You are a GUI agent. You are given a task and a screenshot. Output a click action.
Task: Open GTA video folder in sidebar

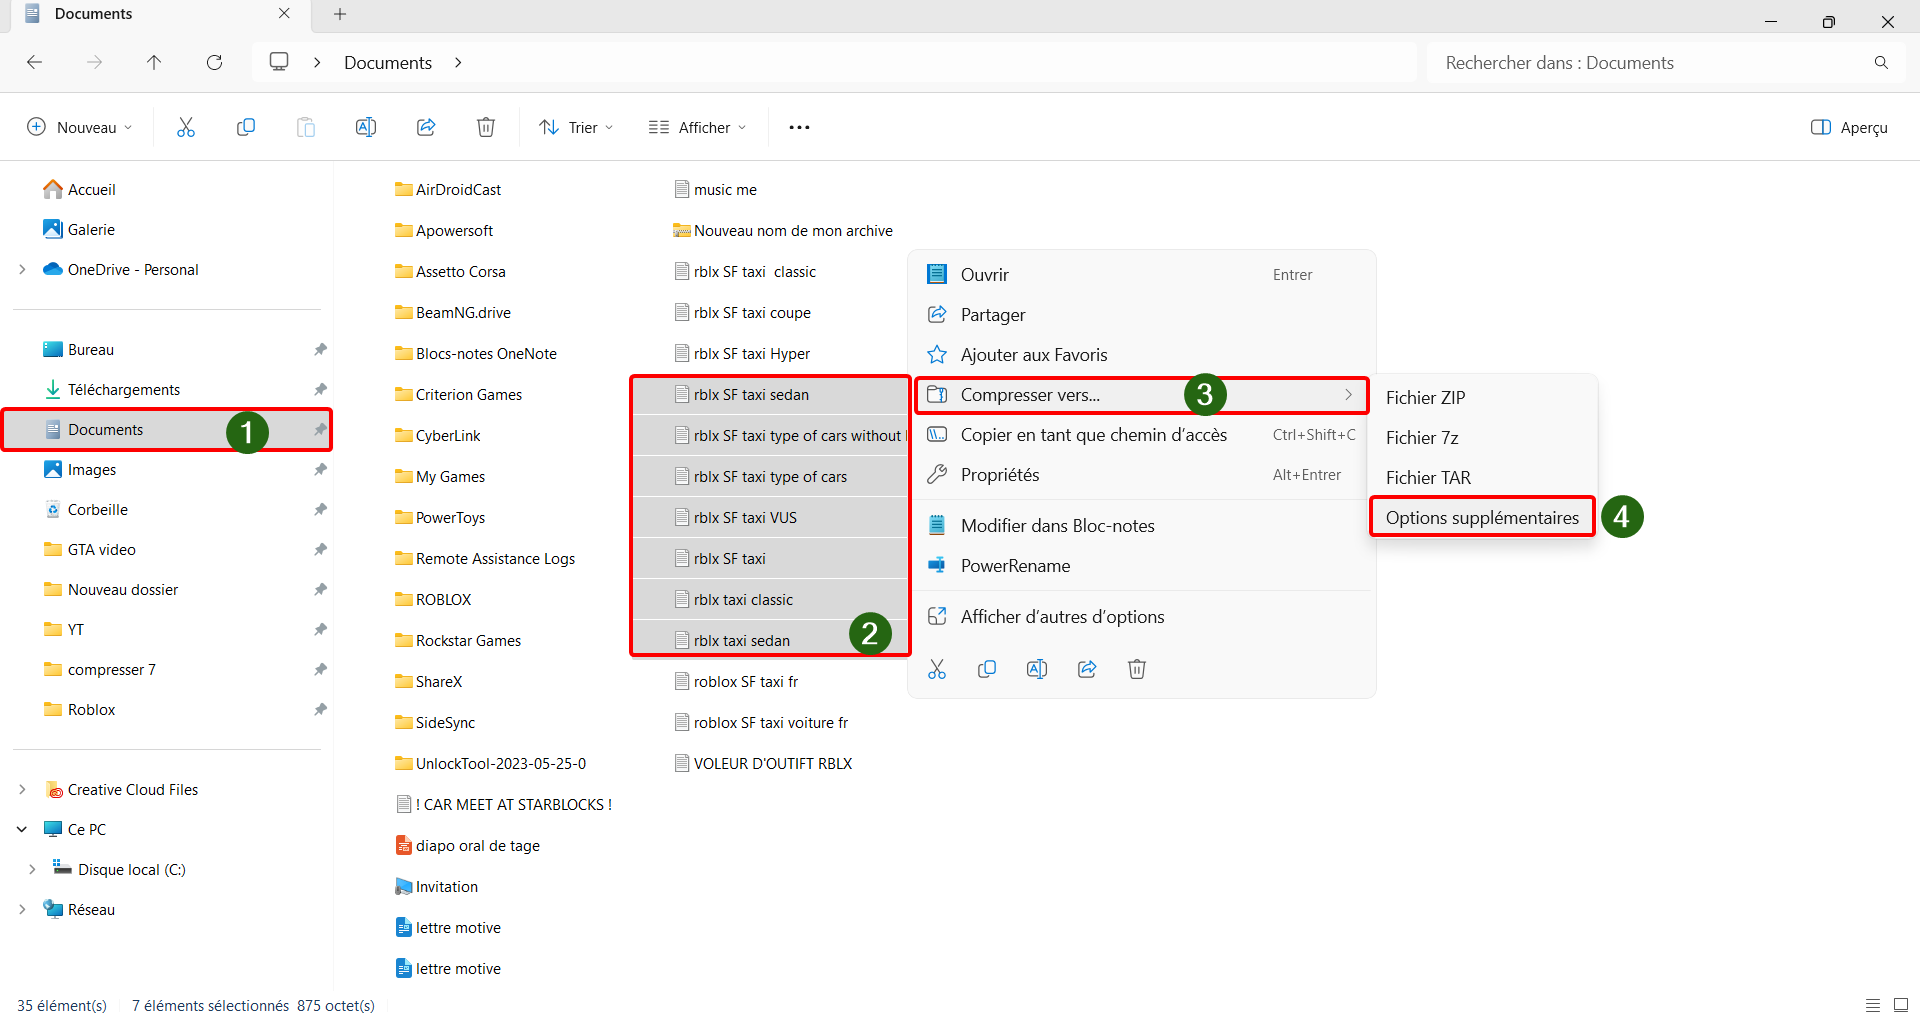90,549
